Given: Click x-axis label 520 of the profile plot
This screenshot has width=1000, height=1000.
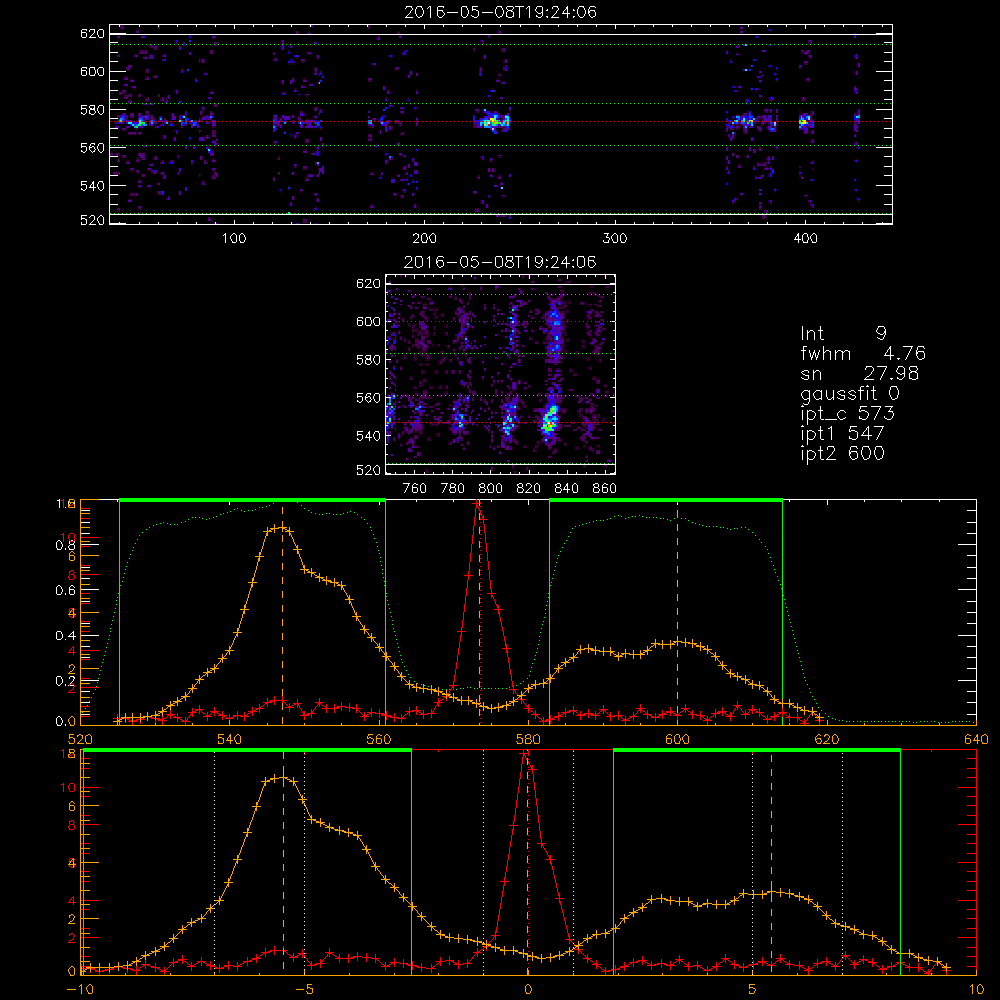Looking at the screenshot, I should pyautogui.click(x=80, y=739).
